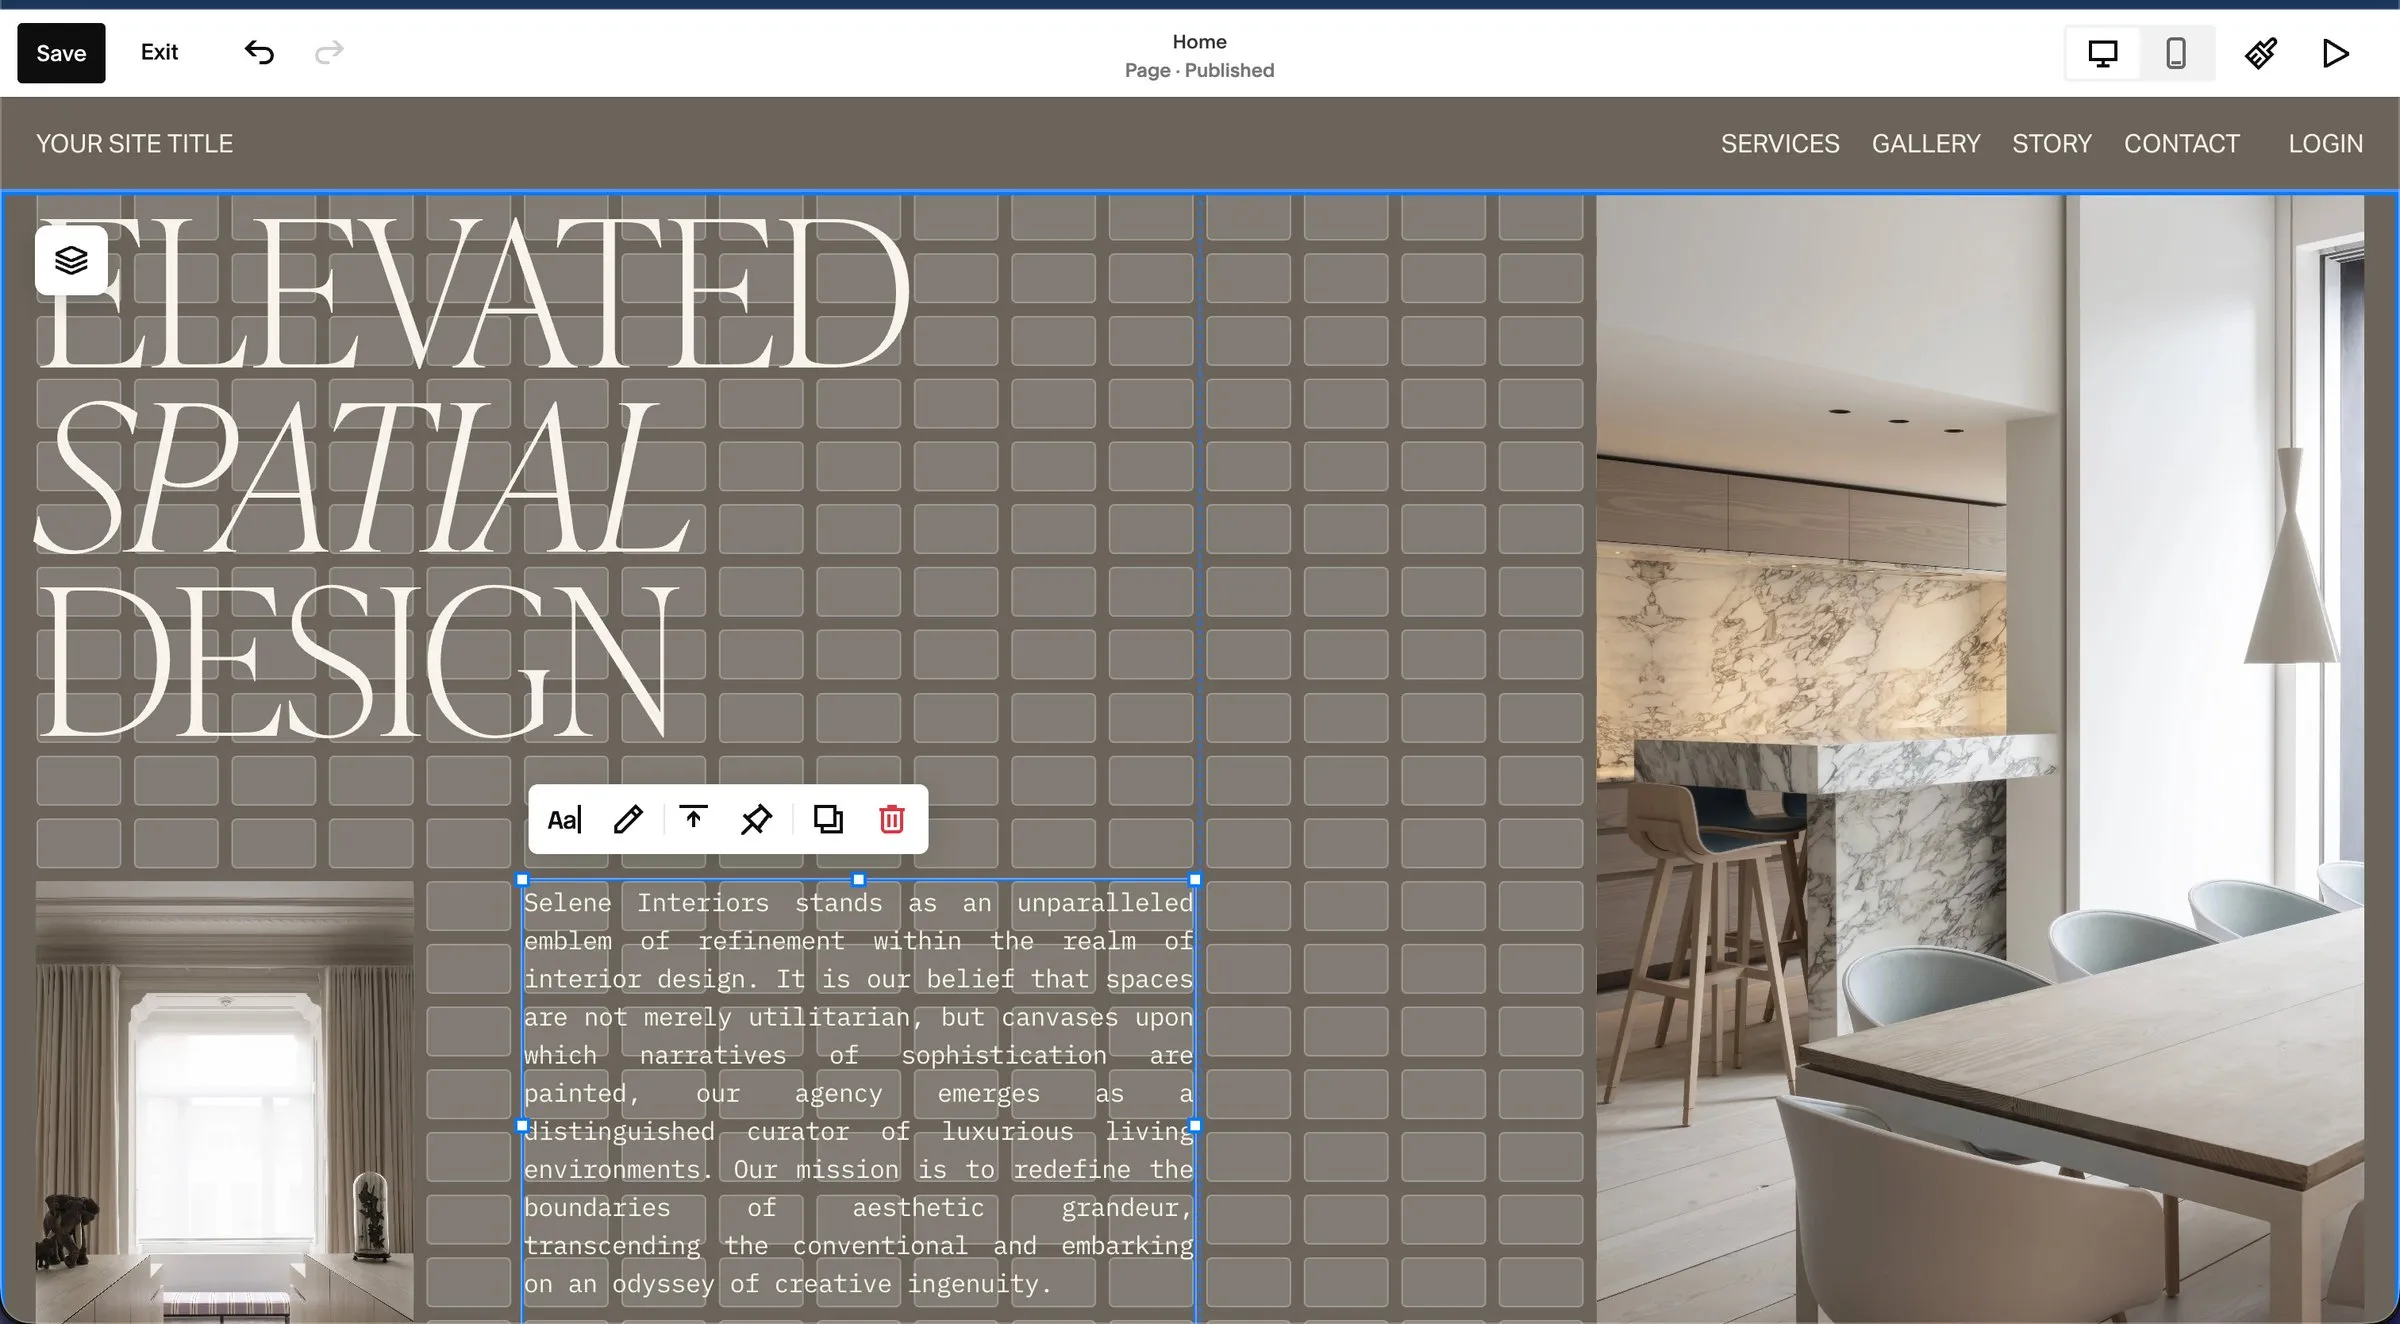Open the GALLERY nav link
This screenshot has height=1324, width=2400.
[1926, 144]
